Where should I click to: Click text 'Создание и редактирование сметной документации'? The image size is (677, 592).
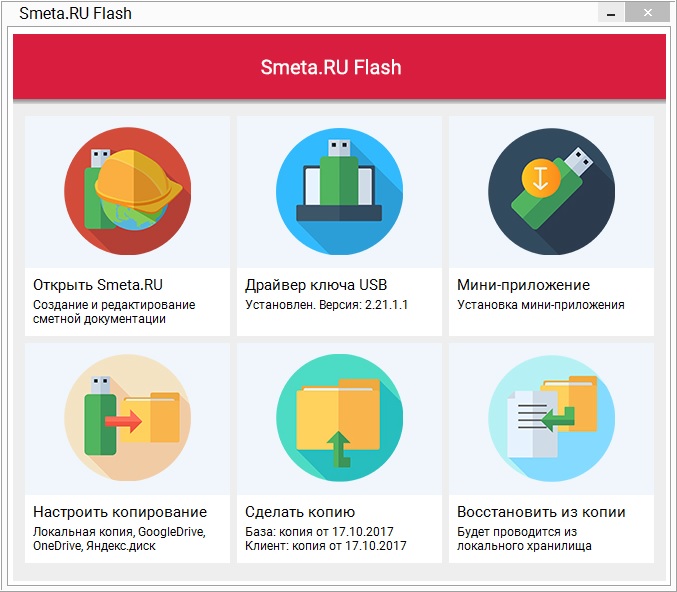pyautogui.click(x=114, y=312)
